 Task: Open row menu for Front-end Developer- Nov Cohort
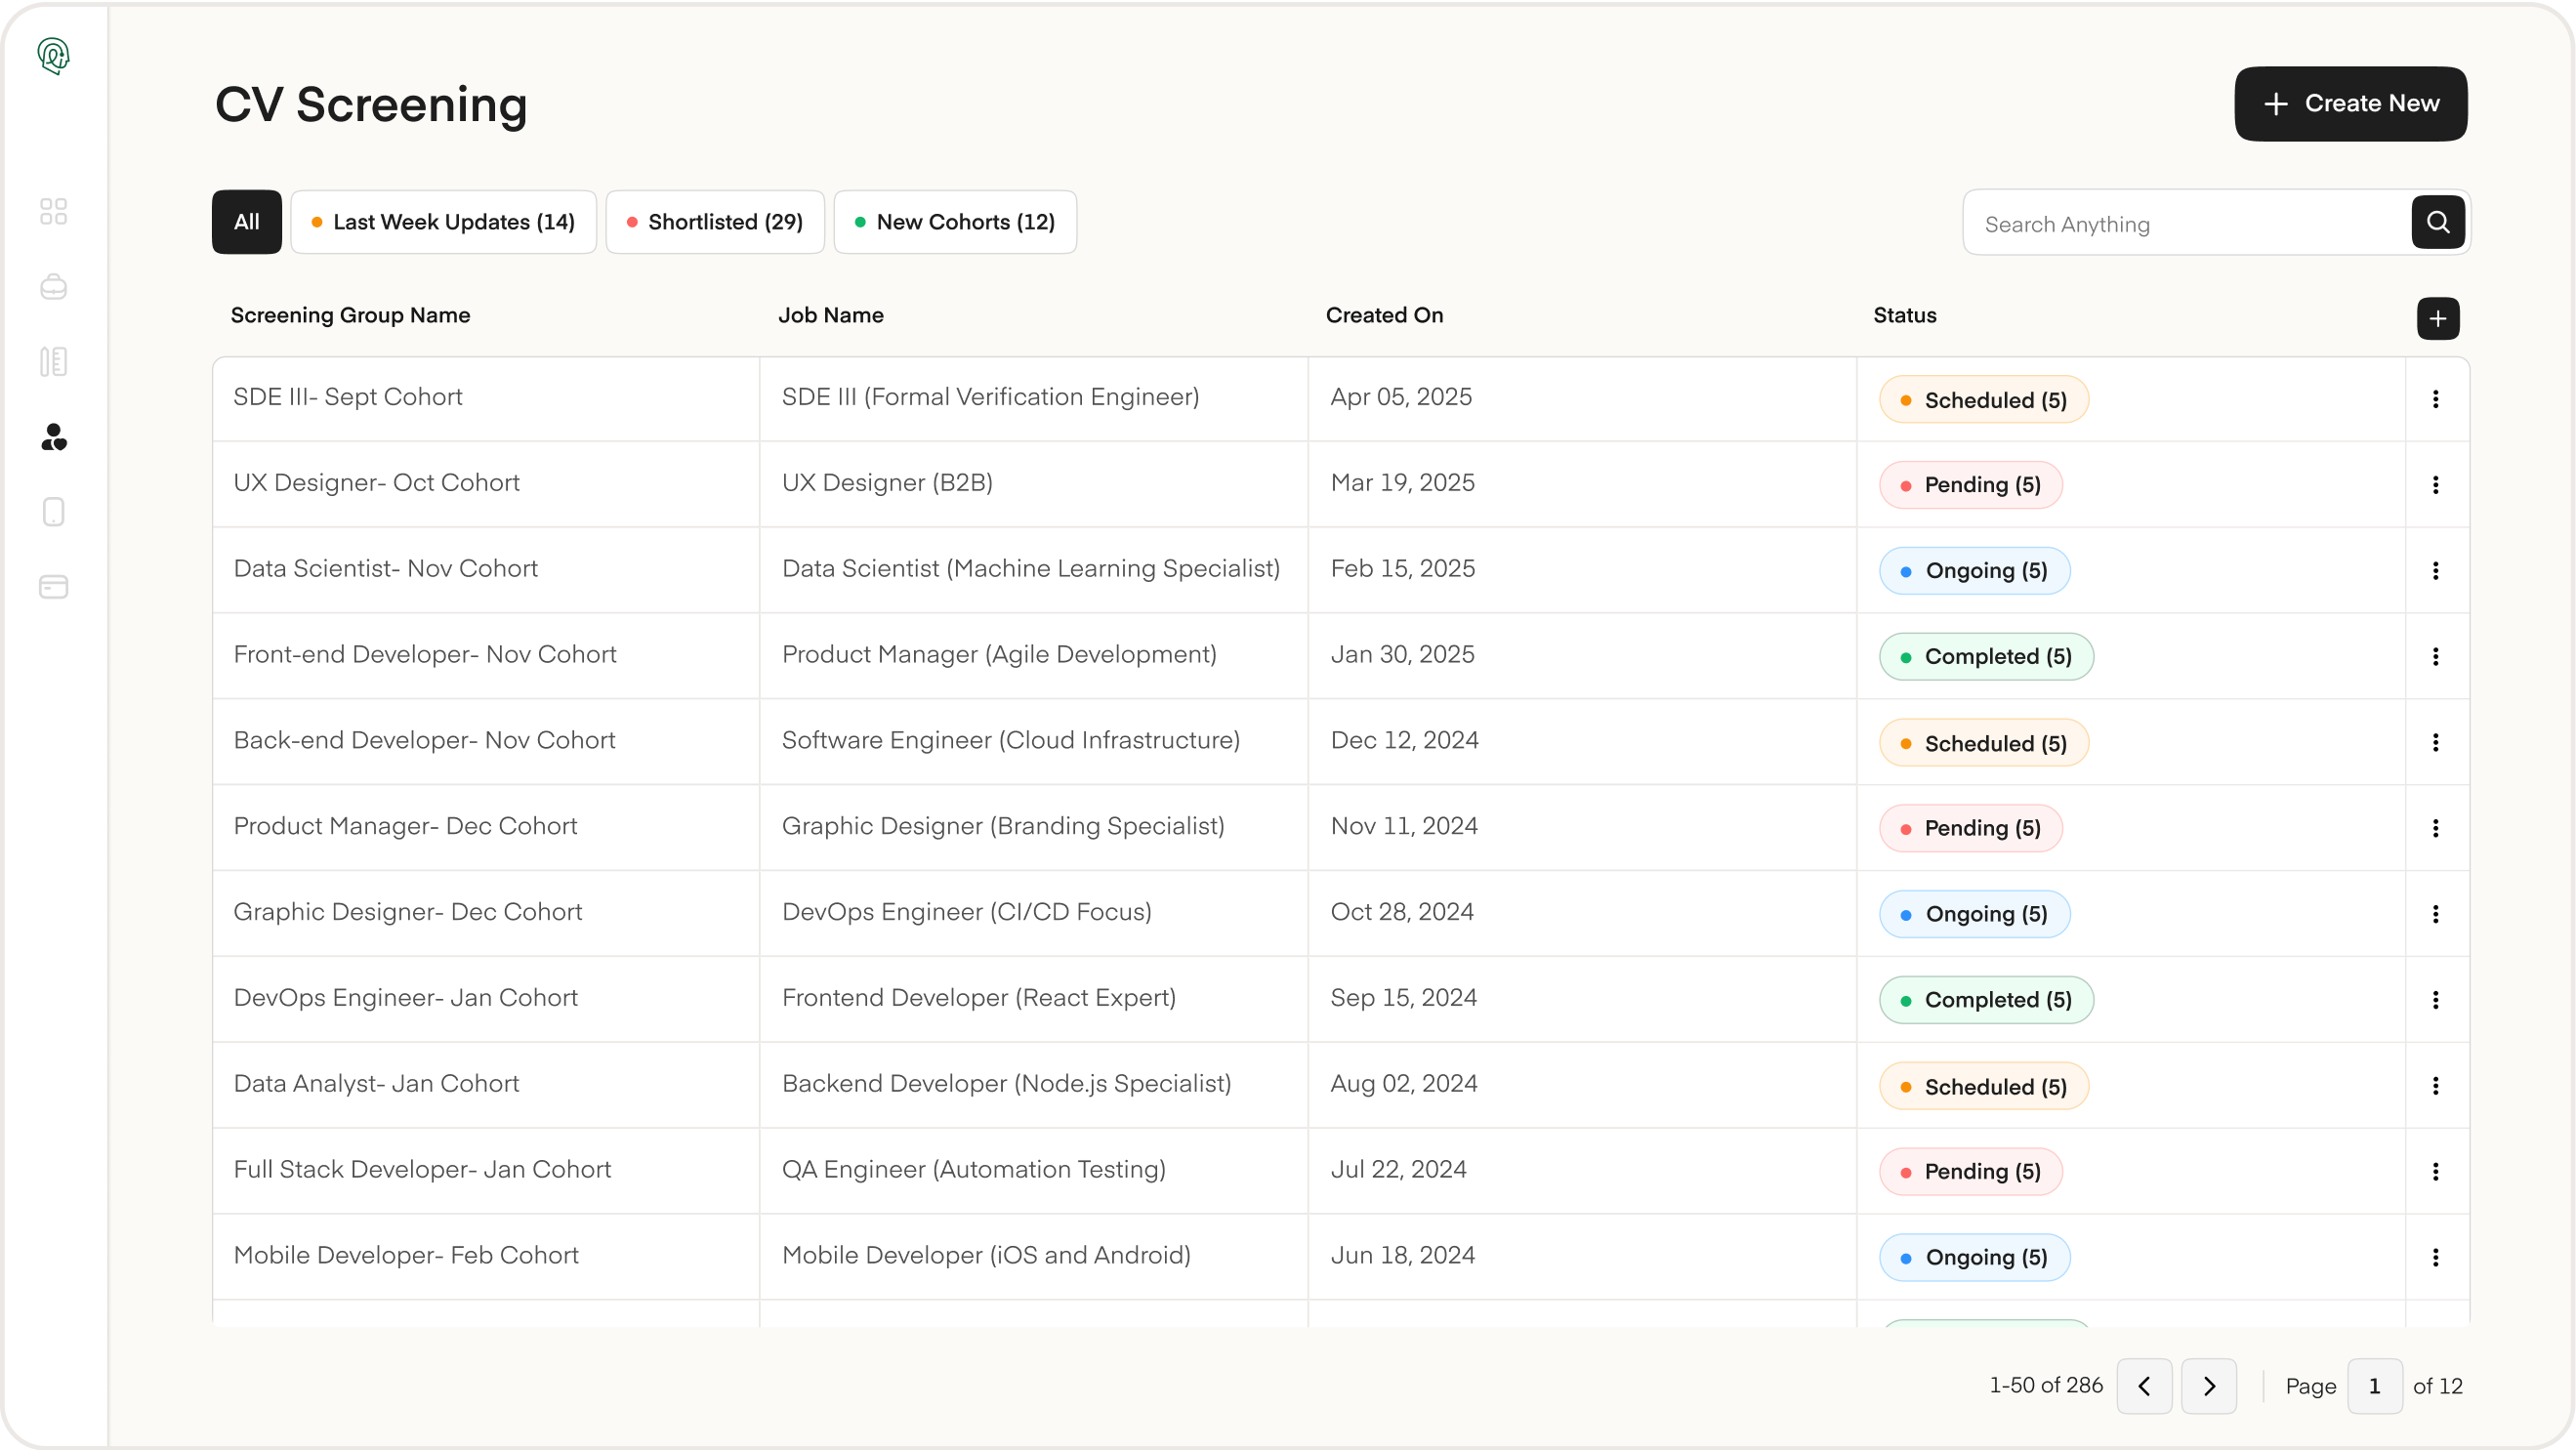[2436, 657]
